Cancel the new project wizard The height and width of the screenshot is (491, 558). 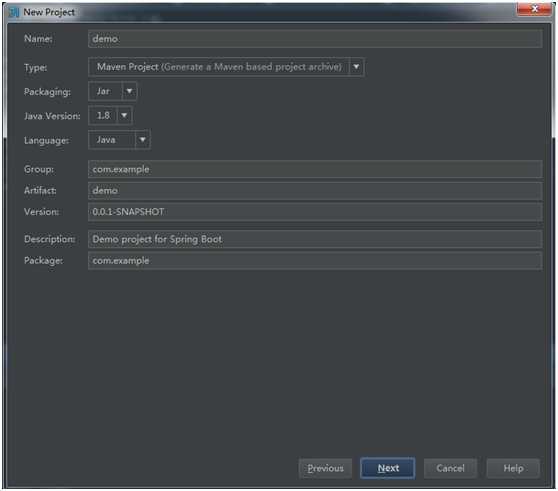[x=450, y=468]
